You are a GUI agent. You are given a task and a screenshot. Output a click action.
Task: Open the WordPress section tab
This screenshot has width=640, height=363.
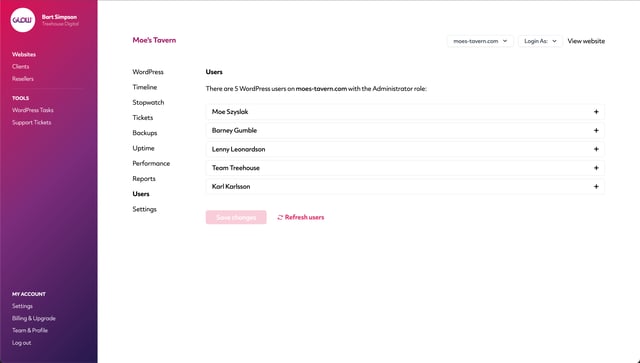(148, 72)
